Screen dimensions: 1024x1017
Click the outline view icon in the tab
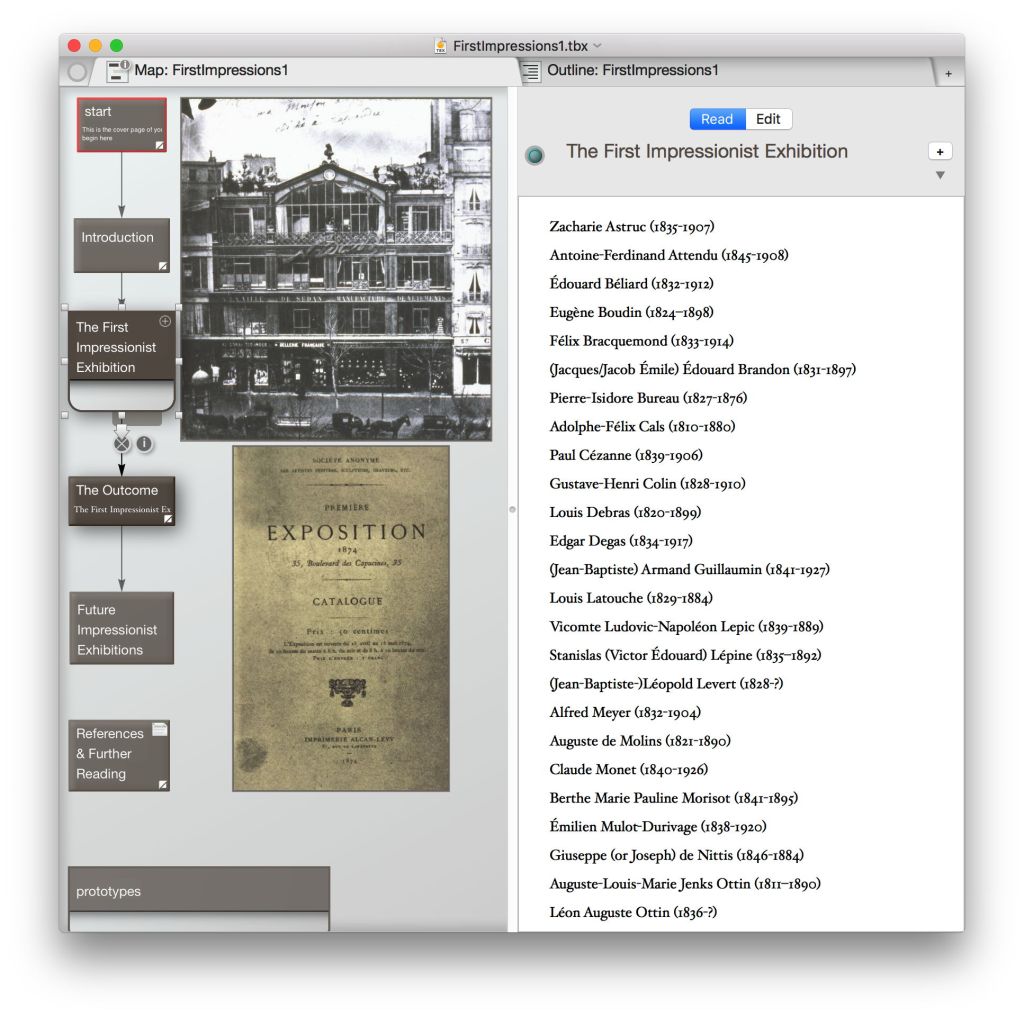point(532,71)
